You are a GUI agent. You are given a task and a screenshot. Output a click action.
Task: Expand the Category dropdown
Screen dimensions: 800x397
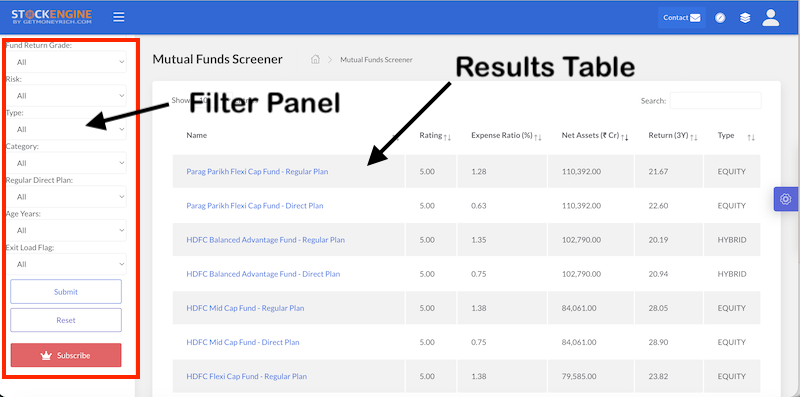click(x=66, y=163)
